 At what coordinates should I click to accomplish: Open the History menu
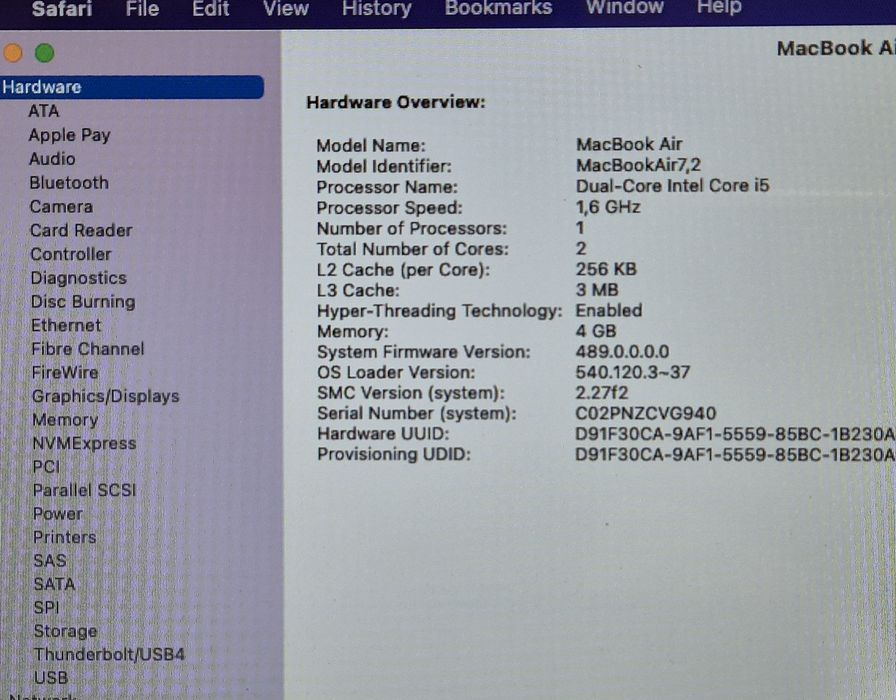pyautogui.click(x=377, y=9)
